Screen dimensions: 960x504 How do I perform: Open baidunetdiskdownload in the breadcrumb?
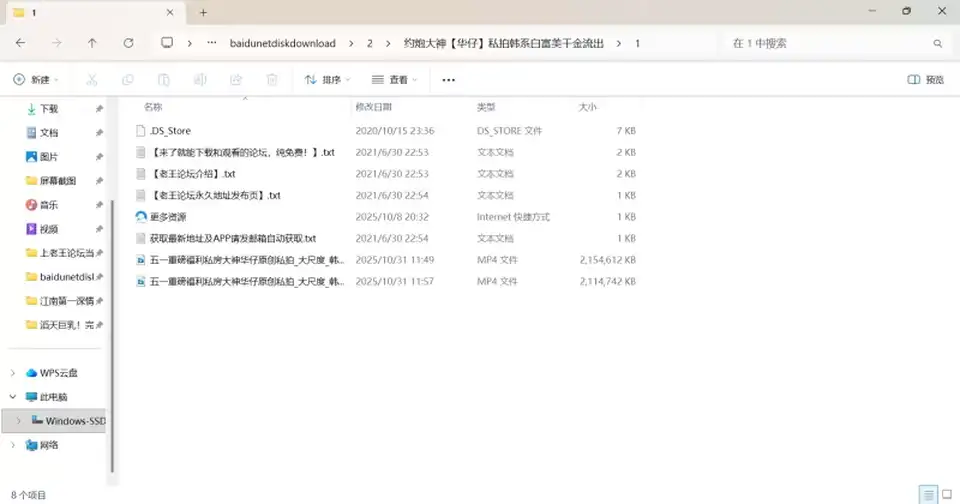pos(282,43)
